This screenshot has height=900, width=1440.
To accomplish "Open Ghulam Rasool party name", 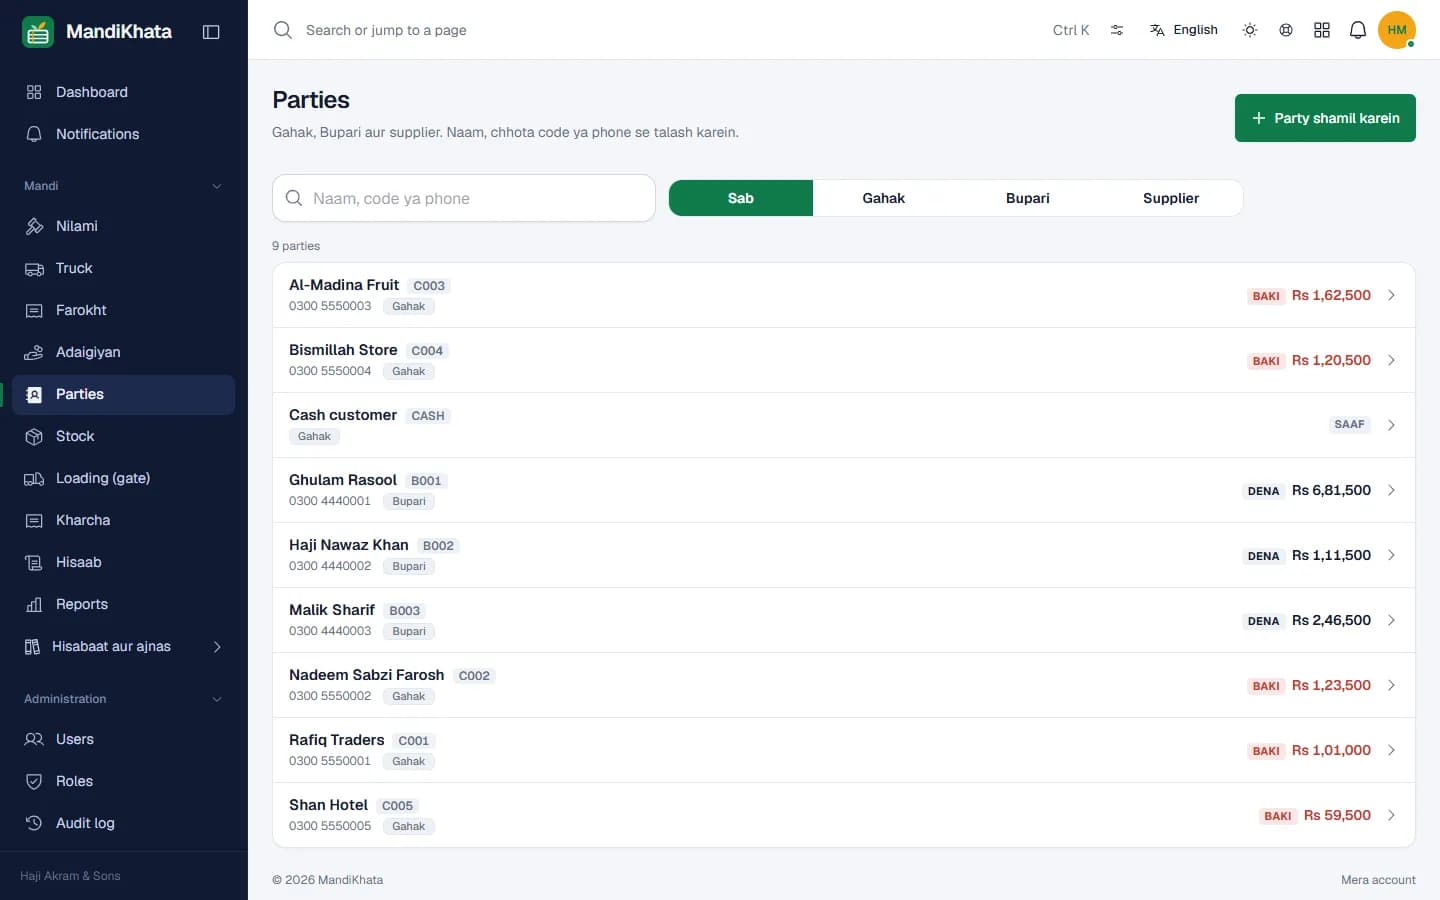I will click(x=343, y=480).
